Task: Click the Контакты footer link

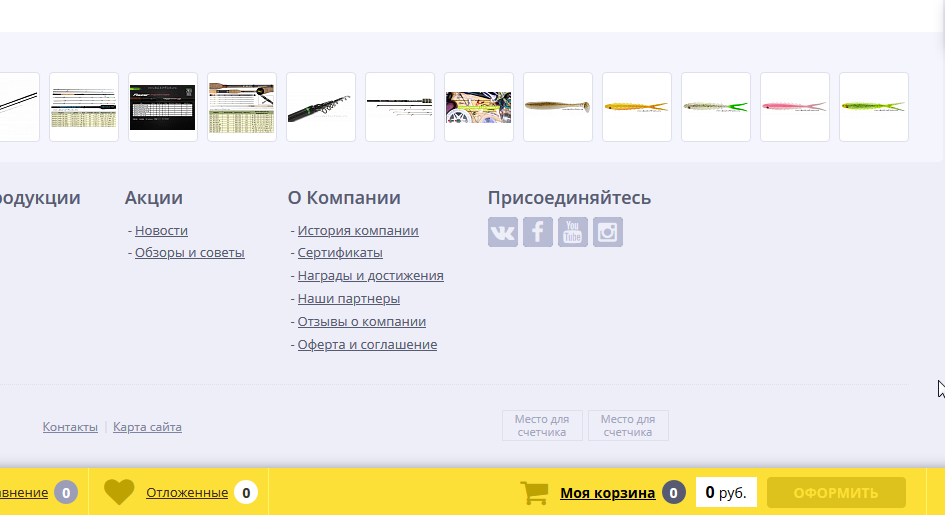Action: click(x=70, y=427)
